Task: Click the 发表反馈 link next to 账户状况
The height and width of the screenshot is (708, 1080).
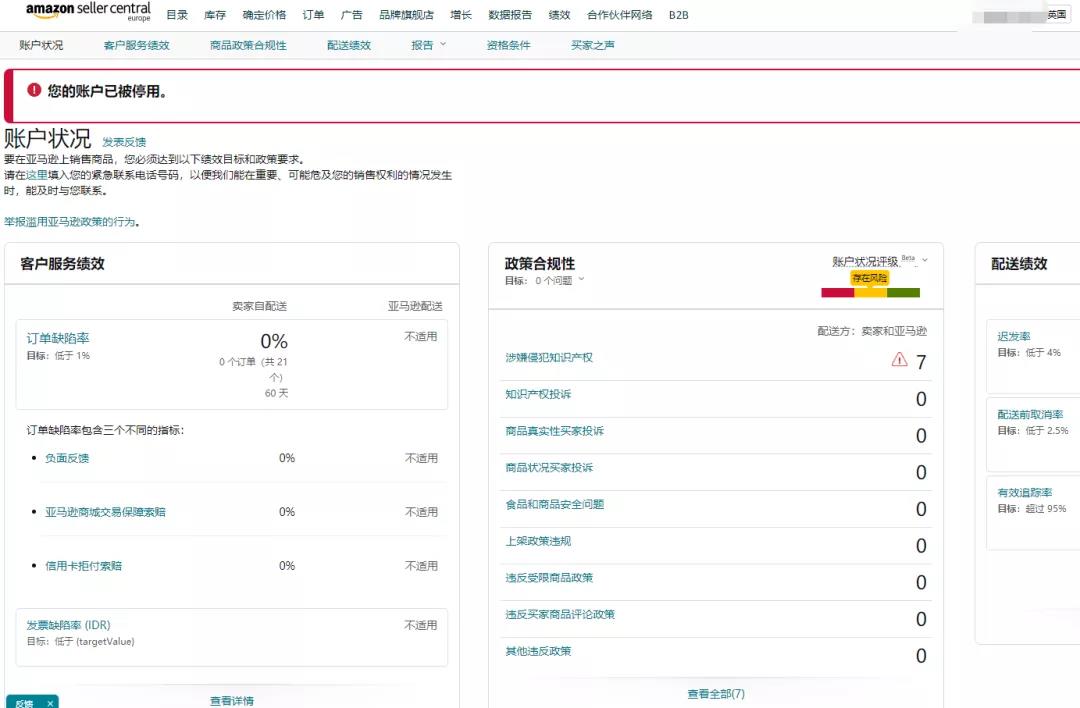Action: pyautogui.click(x=123, y=141)
